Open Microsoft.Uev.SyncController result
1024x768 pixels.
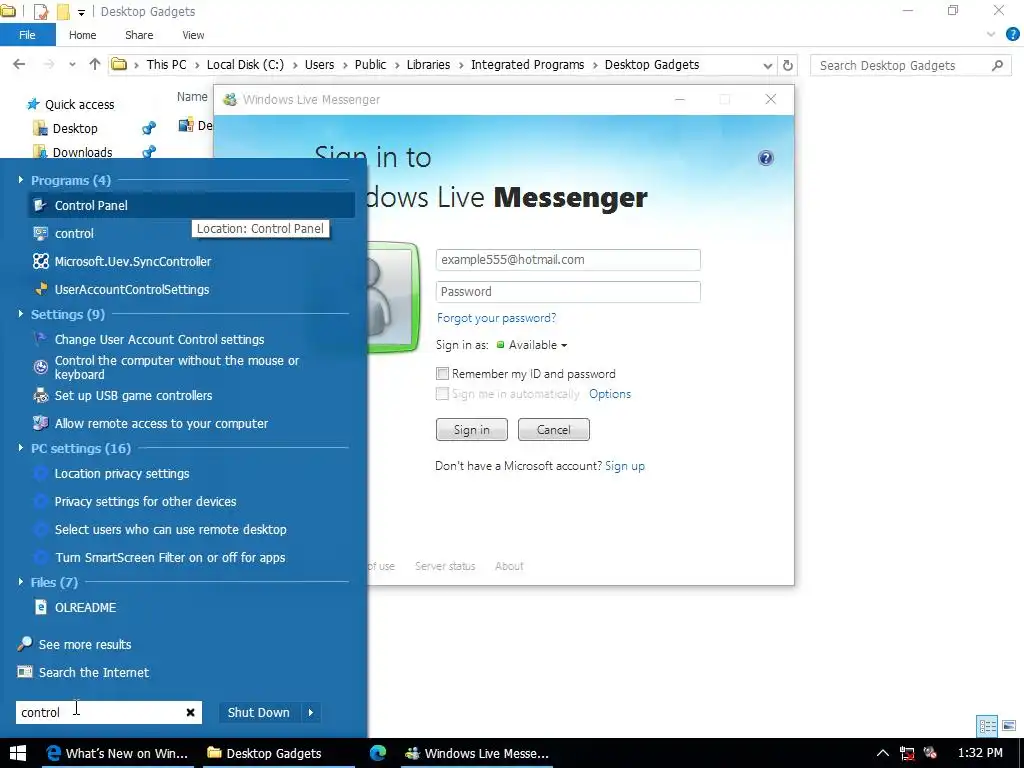point(133,261)
